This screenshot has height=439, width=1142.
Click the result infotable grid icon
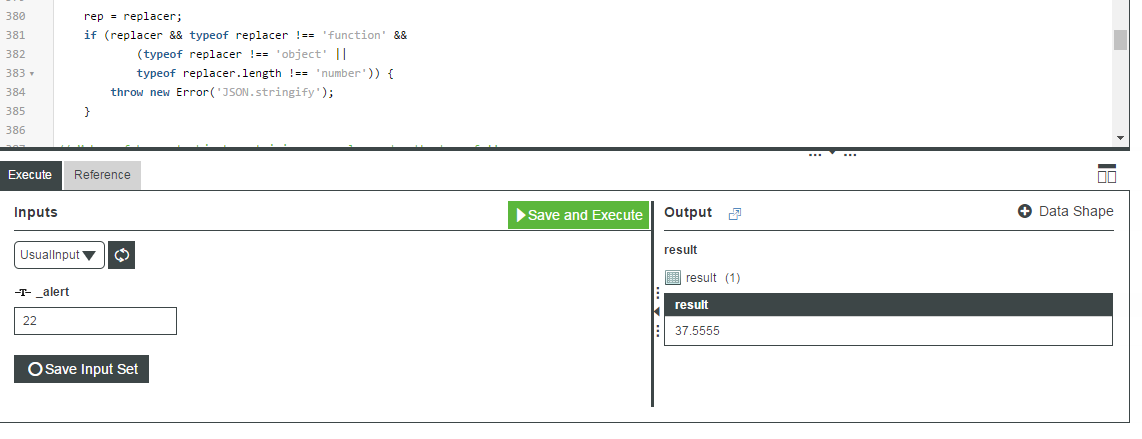[x=673, y=277]
